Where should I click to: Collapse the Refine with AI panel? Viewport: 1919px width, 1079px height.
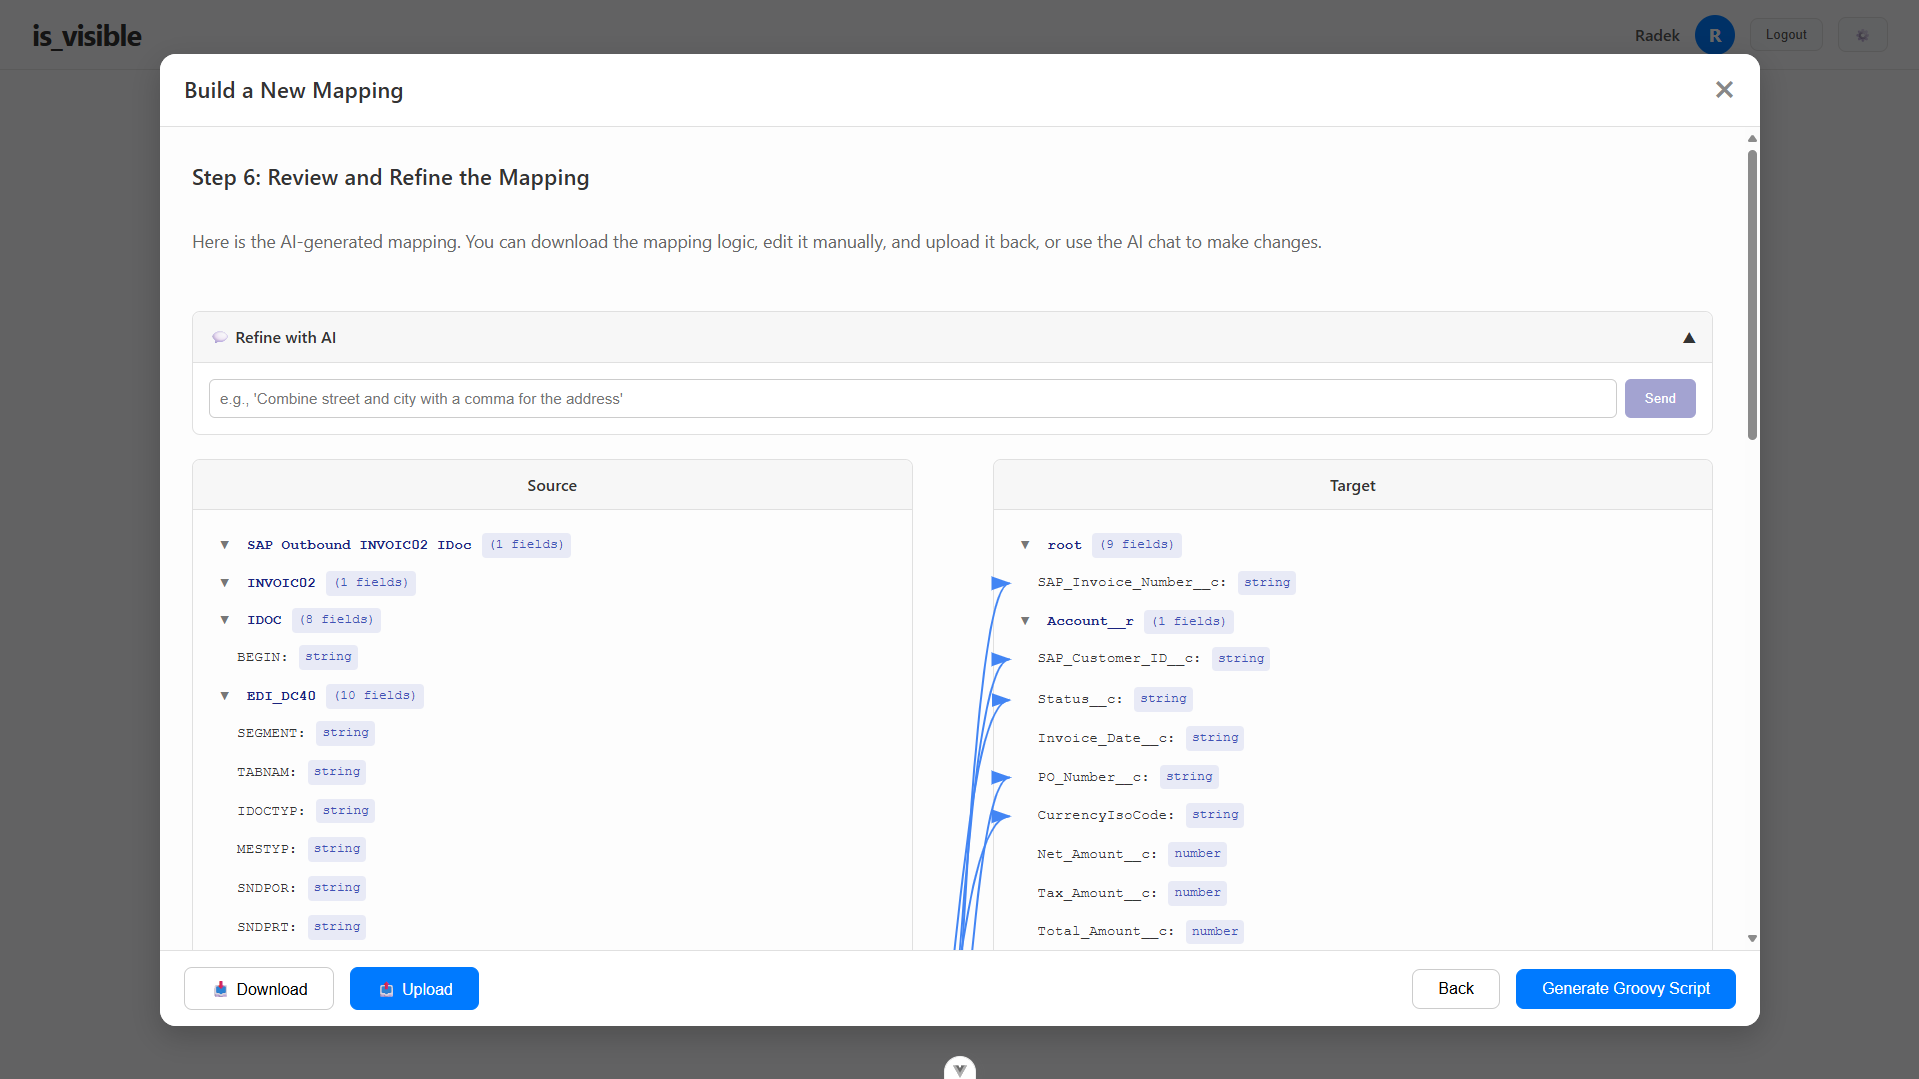(x=1688, y=337)
